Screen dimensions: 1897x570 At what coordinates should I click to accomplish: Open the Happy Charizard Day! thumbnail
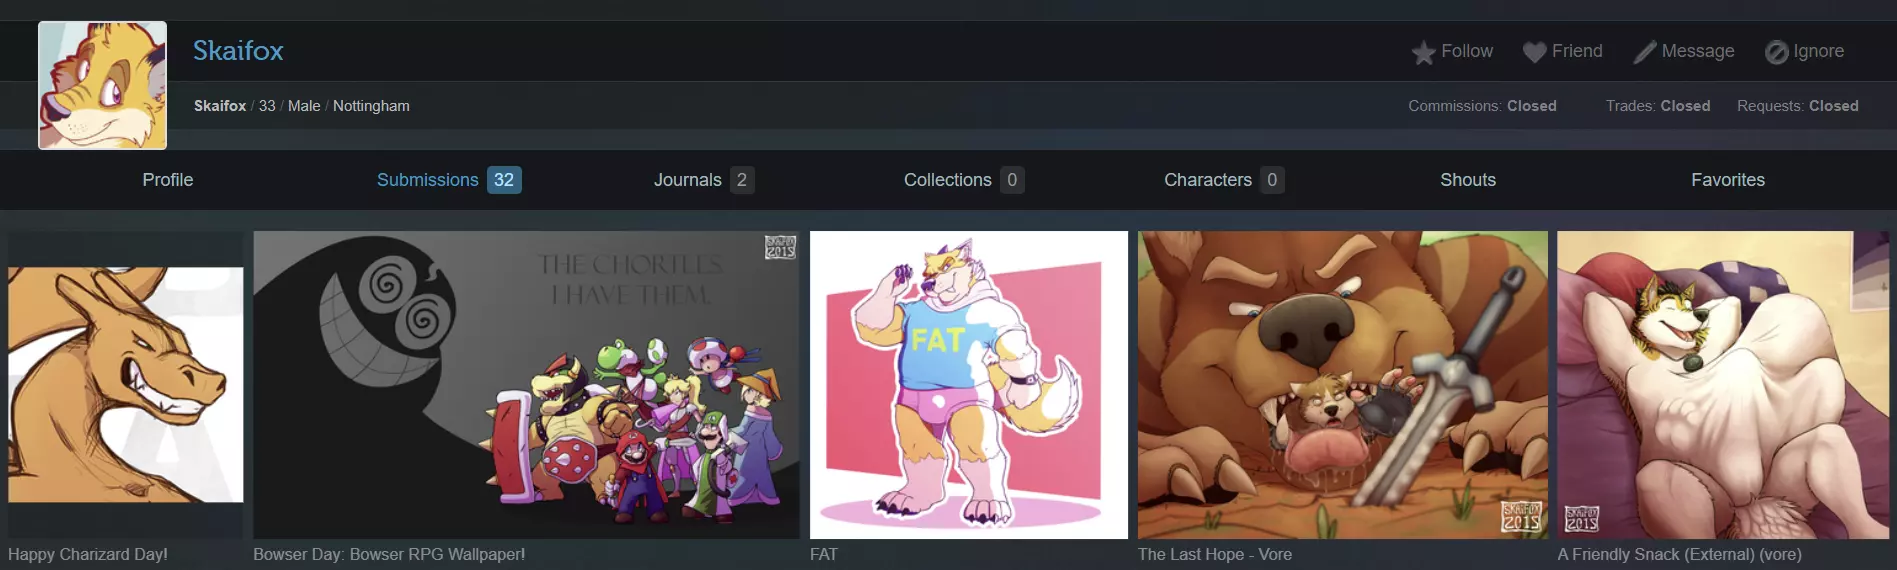[x=126, y=385]
